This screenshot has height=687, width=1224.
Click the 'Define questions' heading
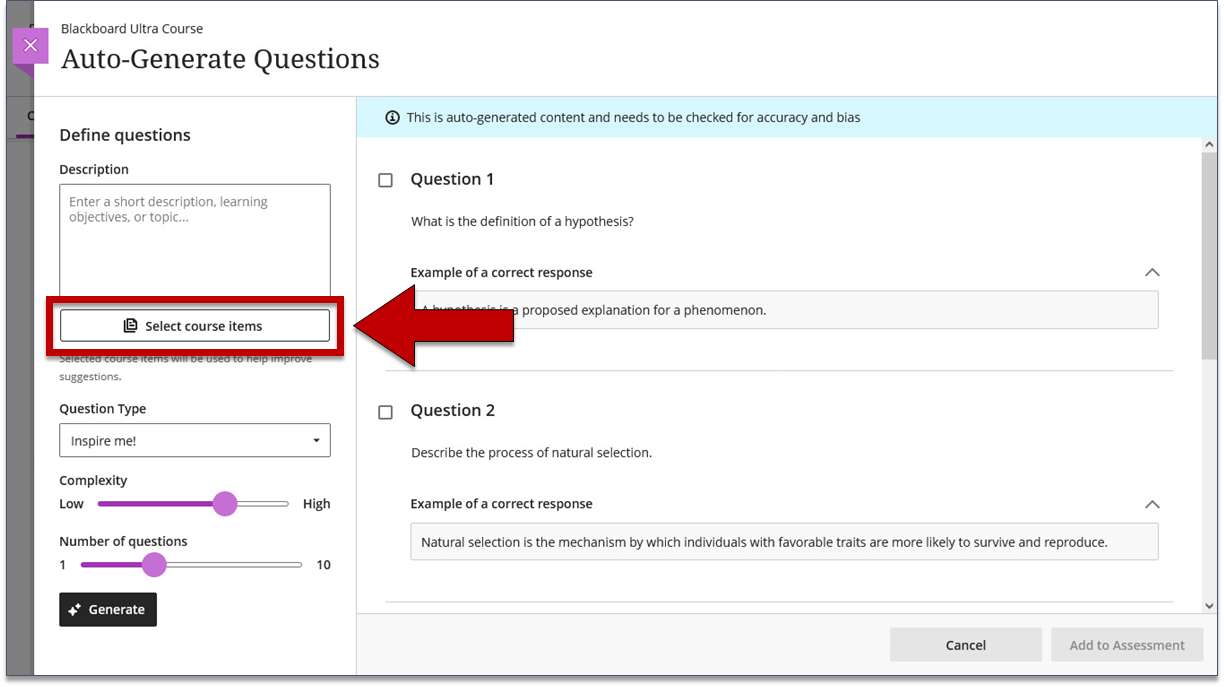click(125, 136)
